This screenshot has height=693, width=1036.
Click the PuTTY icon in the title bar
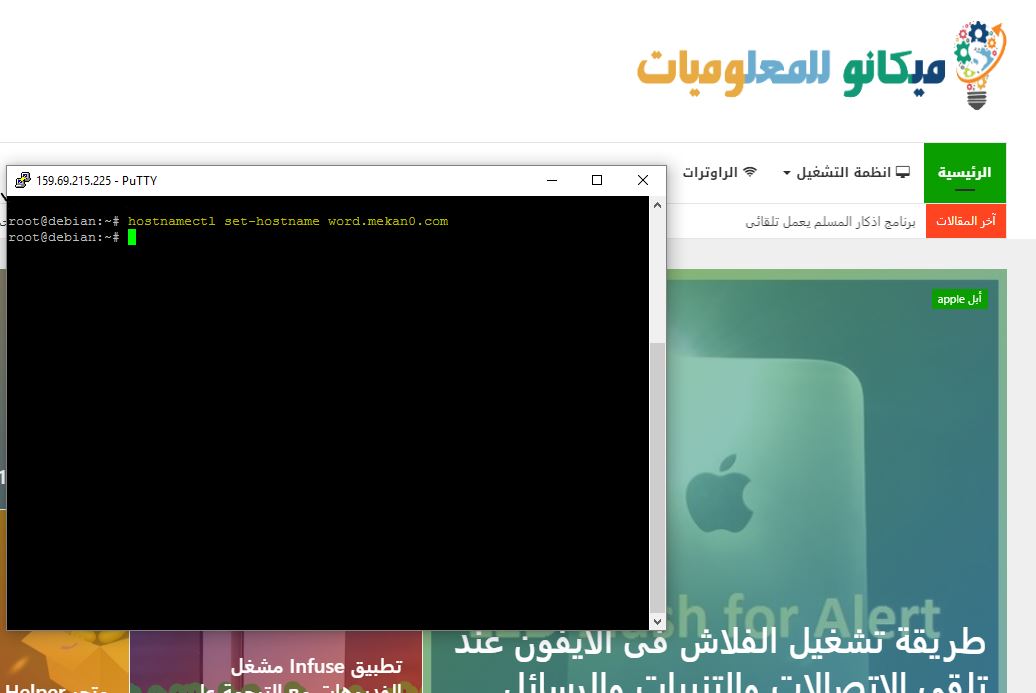click(23, 180)
